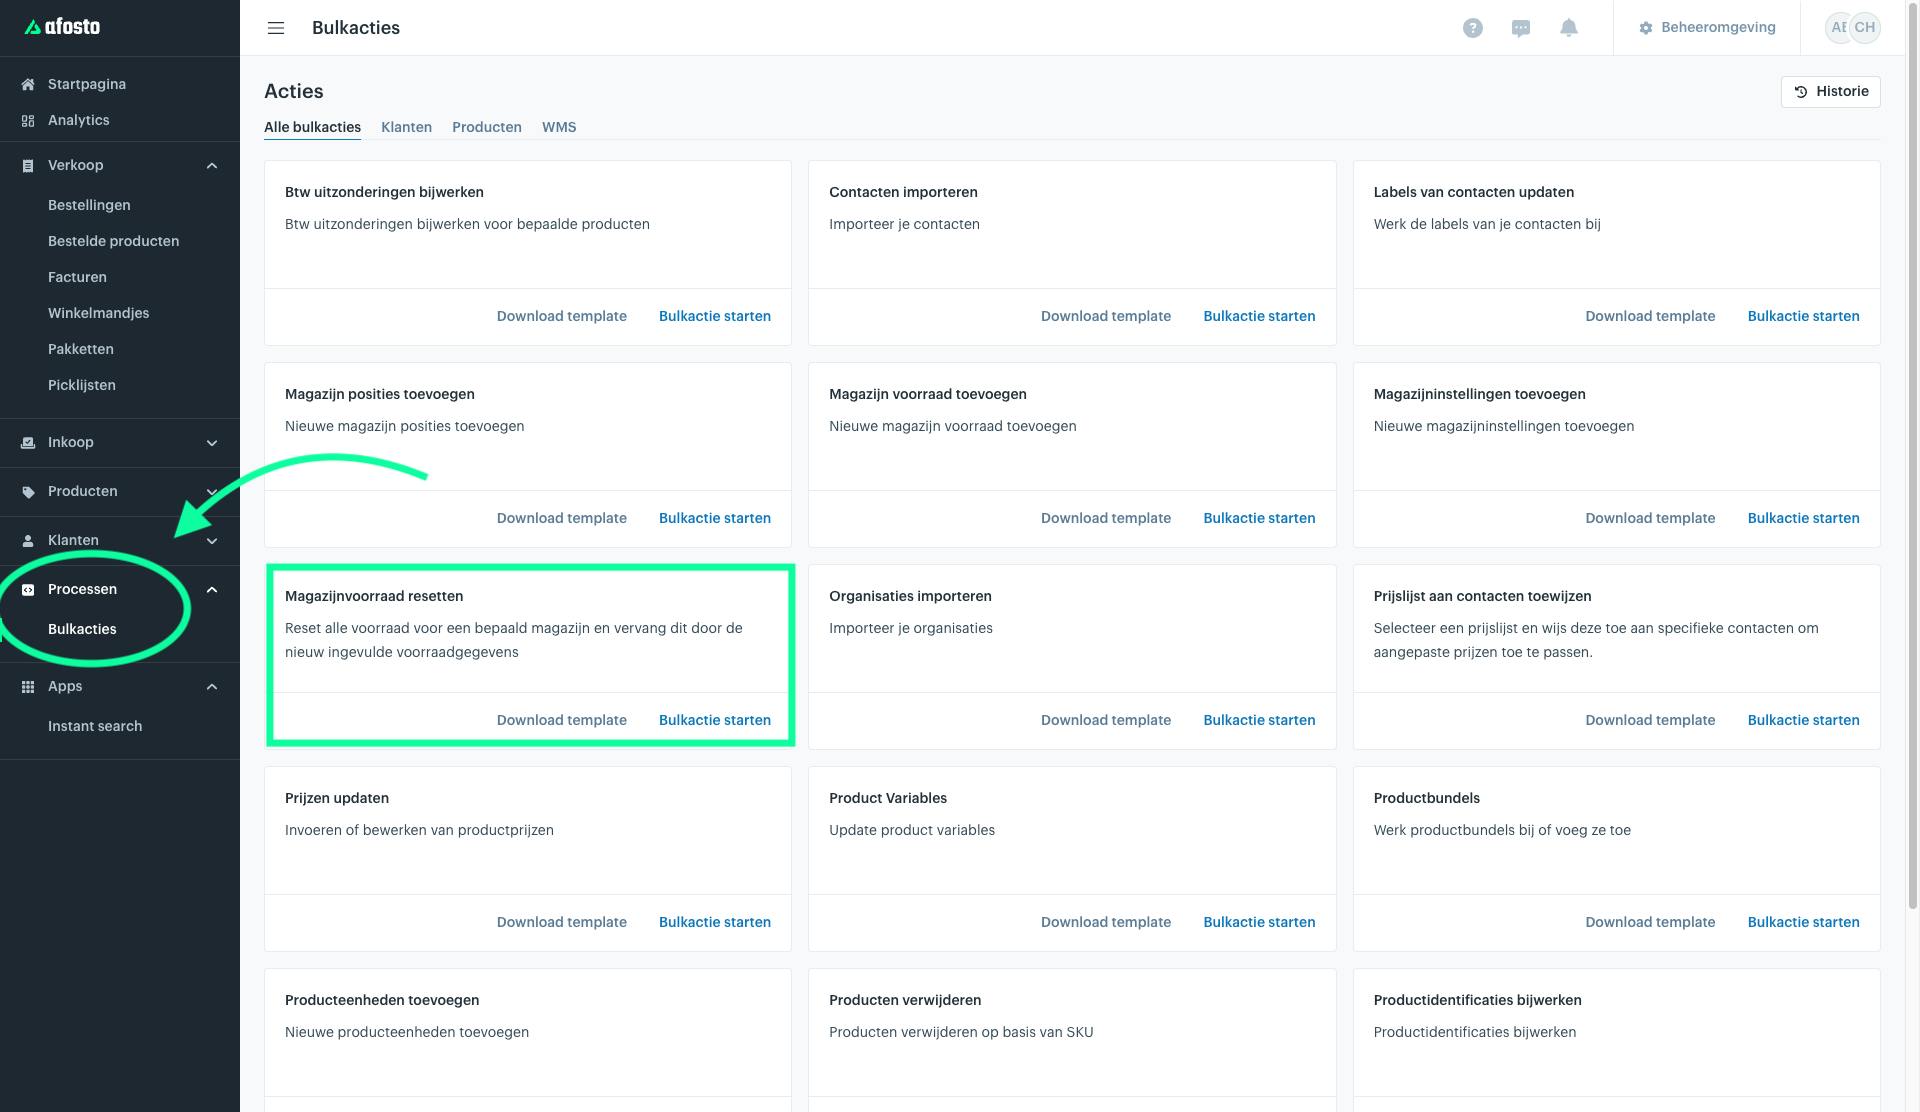Open the help question mark icon

click(1472, 28)
